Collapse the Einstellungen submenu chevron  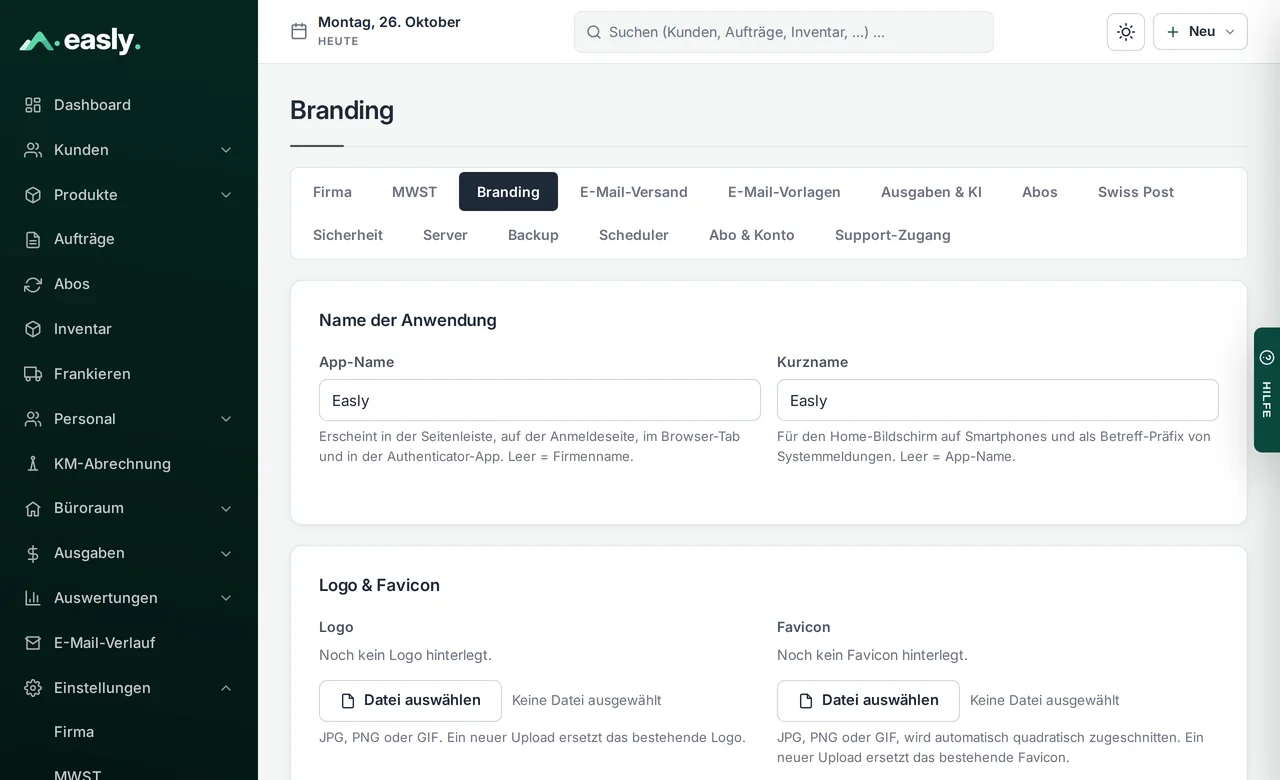[226, 688]
